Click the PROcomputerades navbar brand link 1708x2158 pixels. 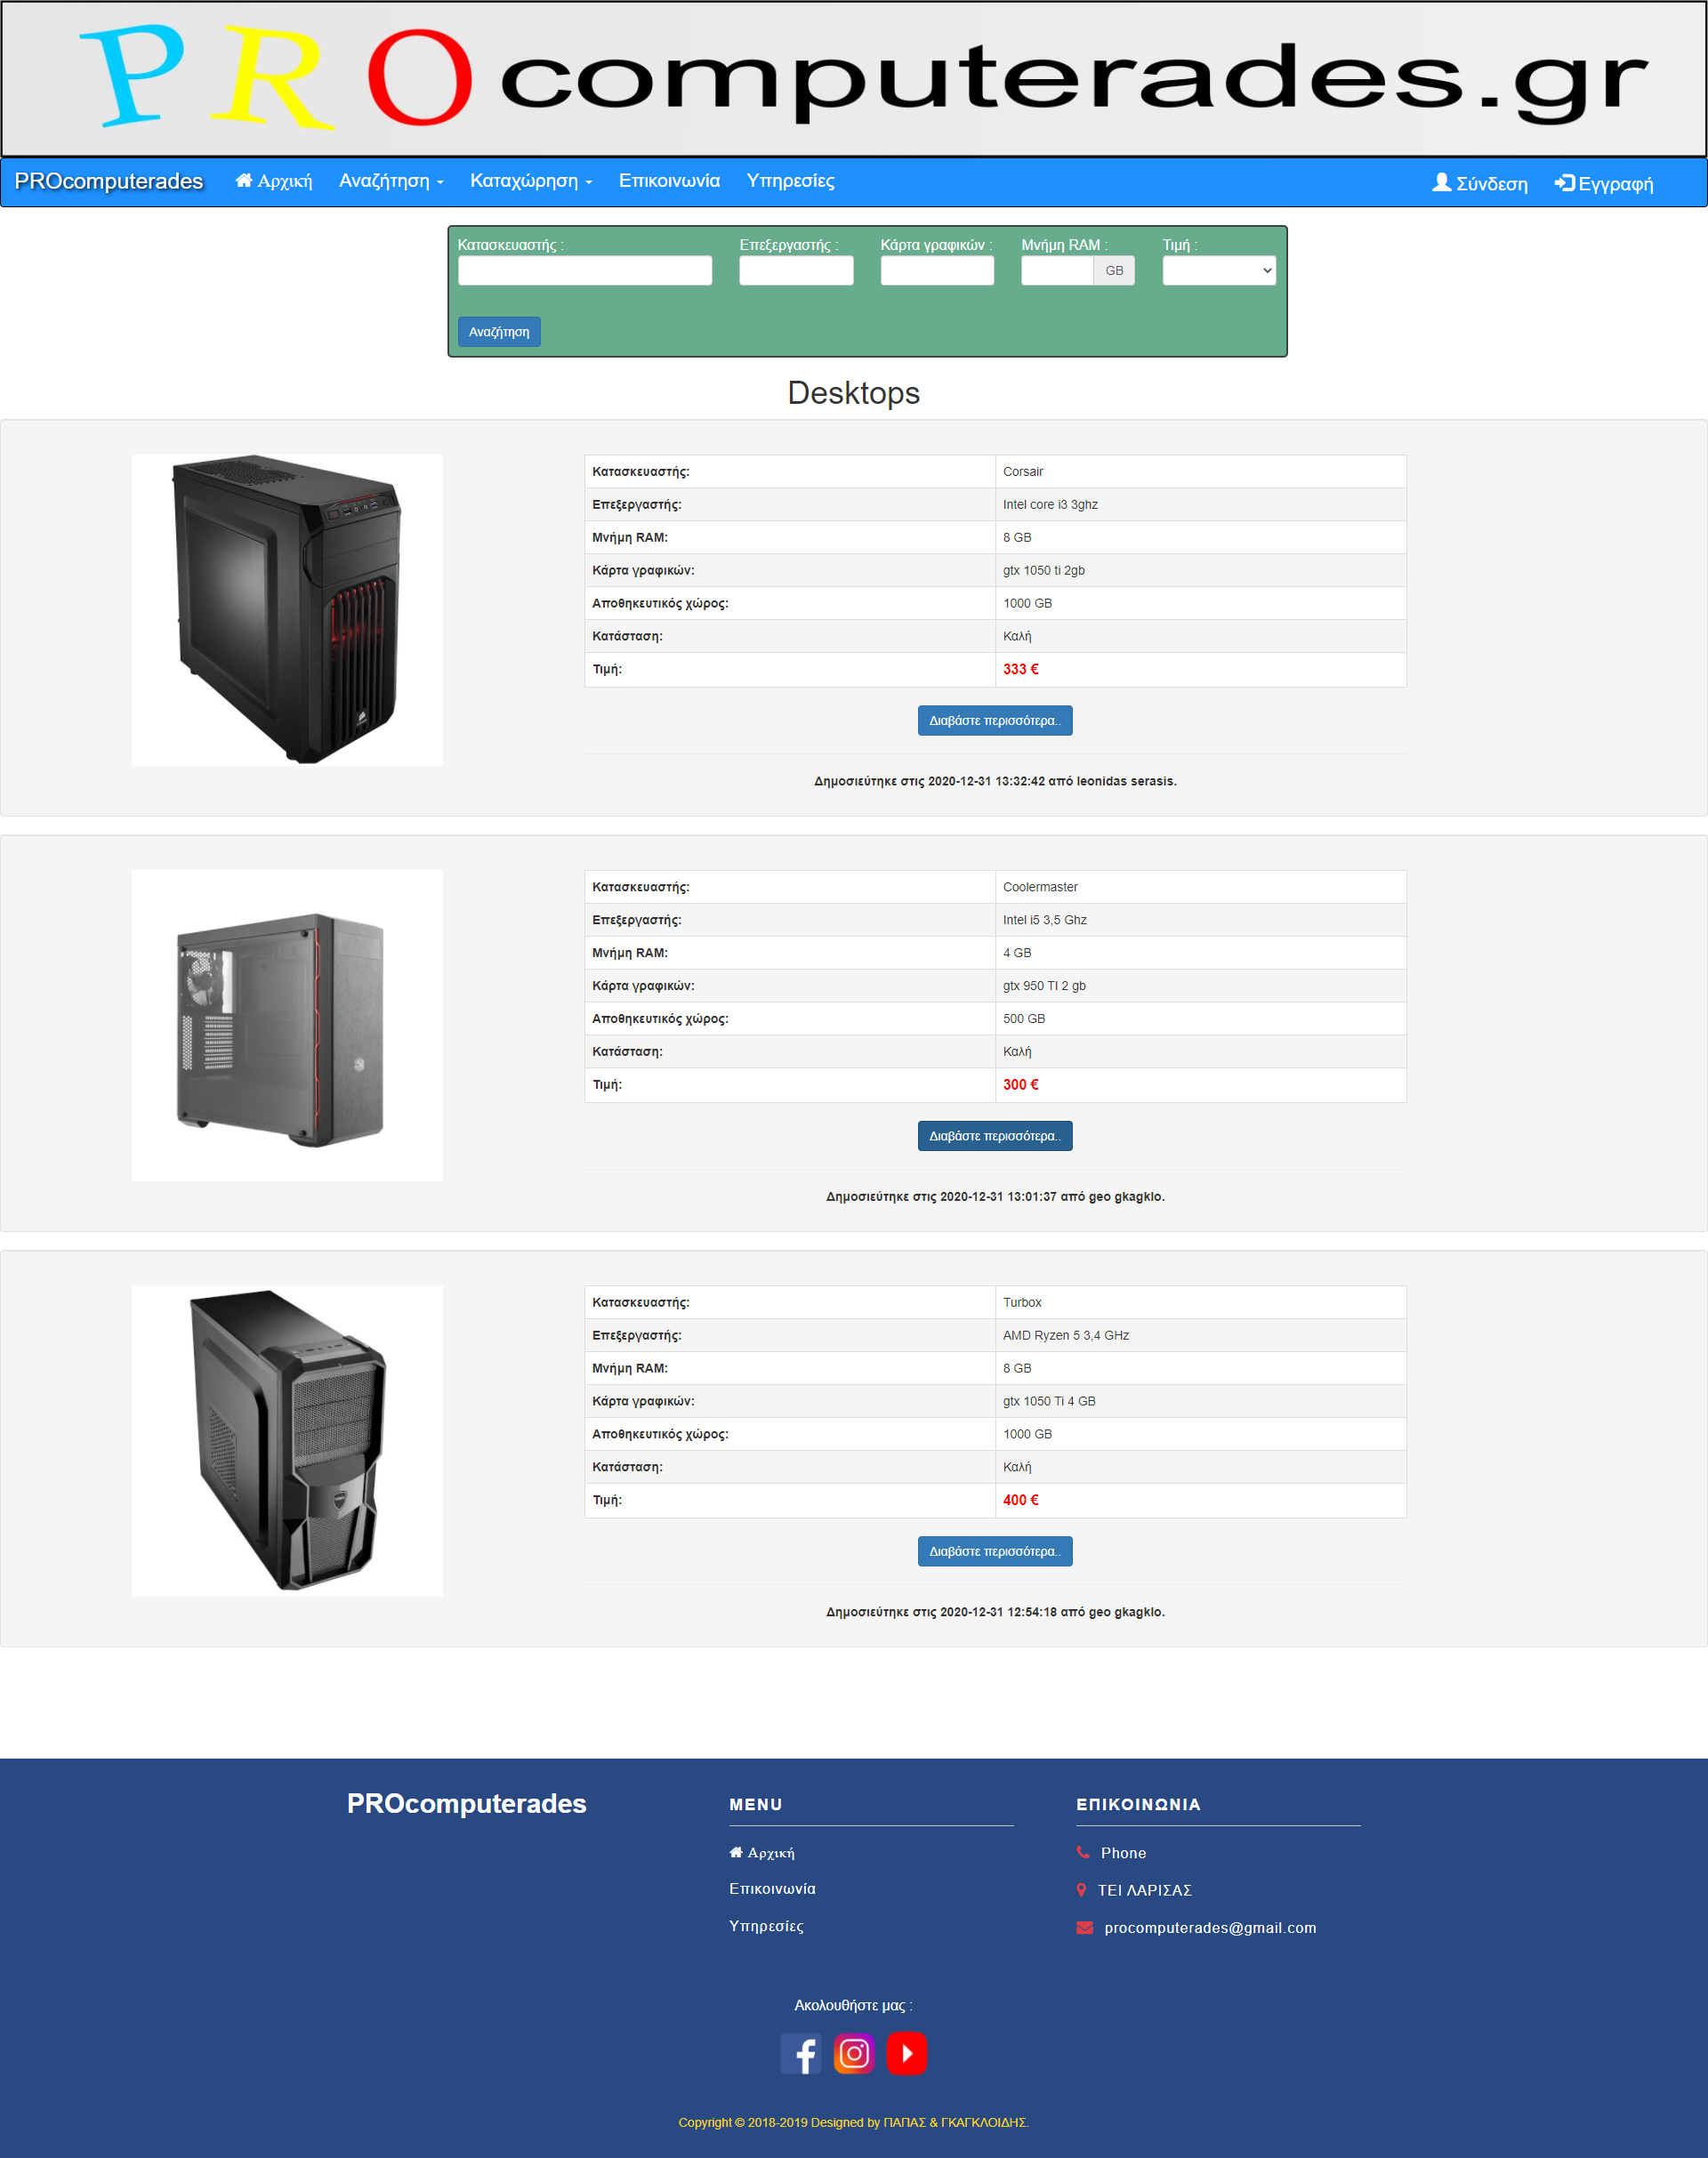click(x=108, y=181)
